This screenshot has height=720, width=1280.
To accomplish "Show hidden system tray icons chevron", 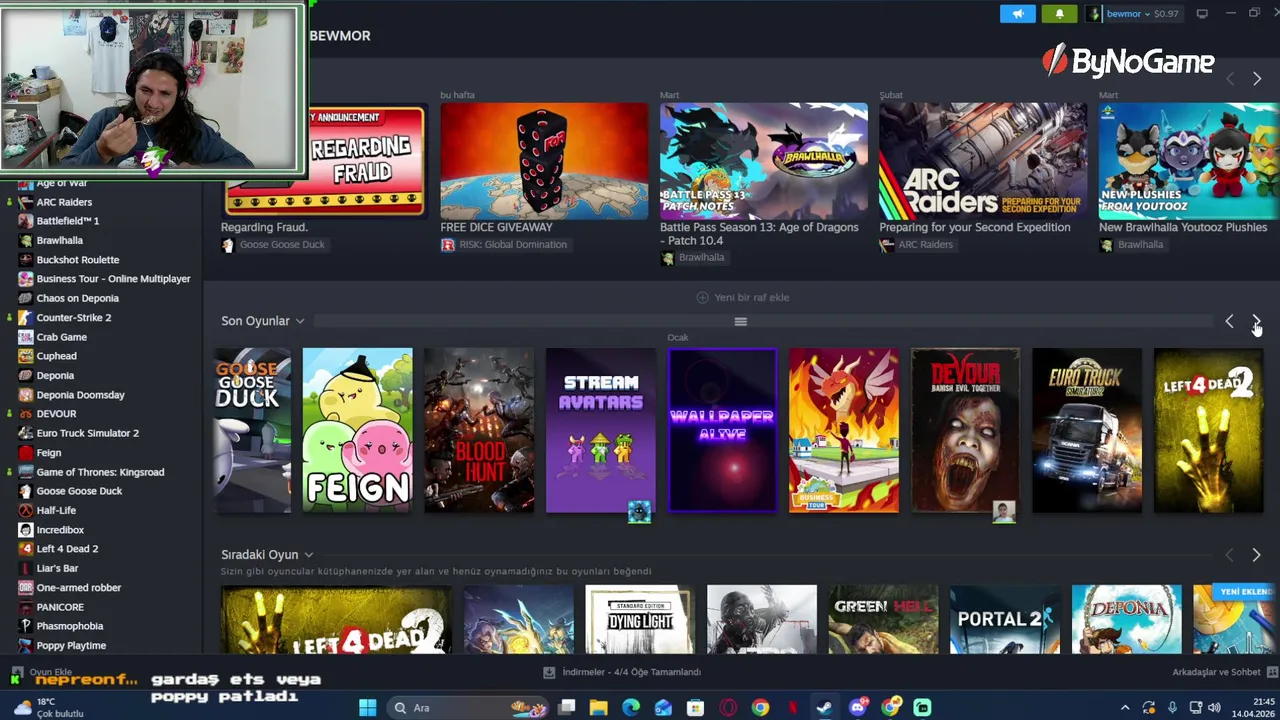I will point(1125,708).
